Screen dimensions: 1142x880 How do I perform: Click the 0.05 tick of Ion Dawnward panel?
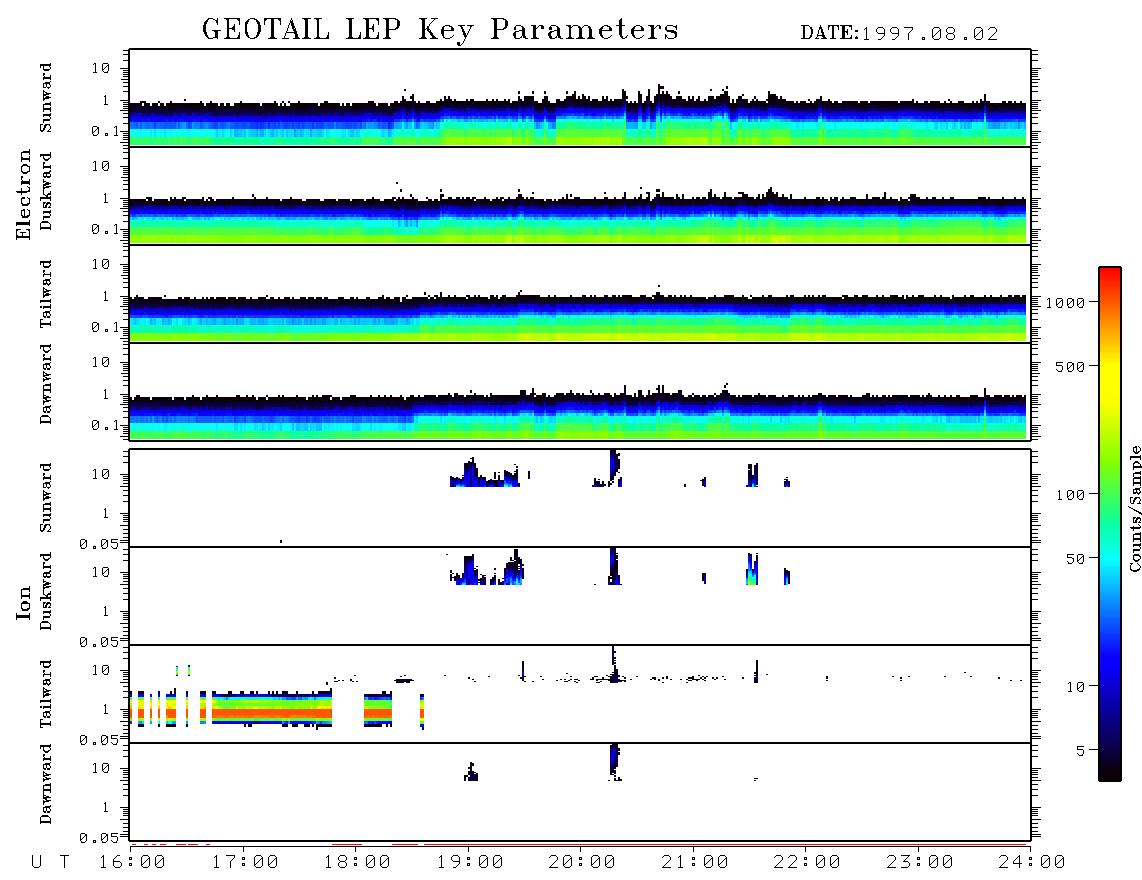click(x=98, y=838)
